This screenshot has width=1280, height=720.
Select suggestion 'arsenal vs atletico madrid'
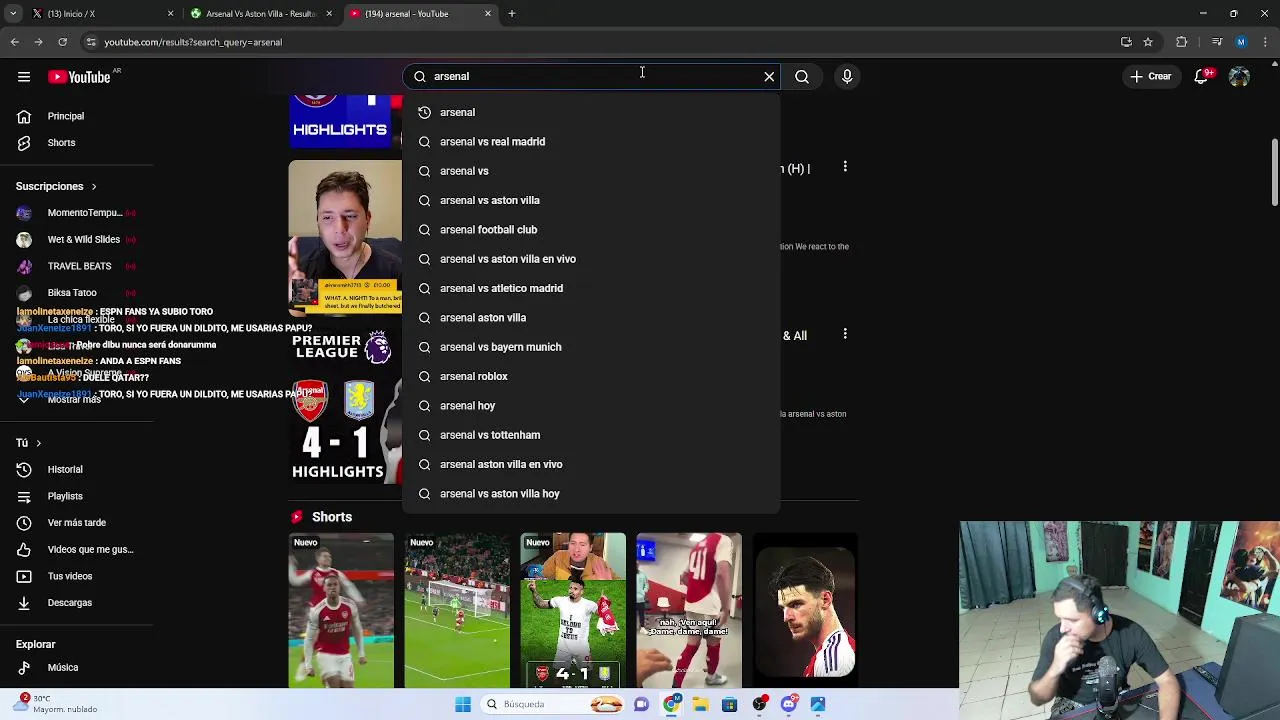[x=591, y=288]
